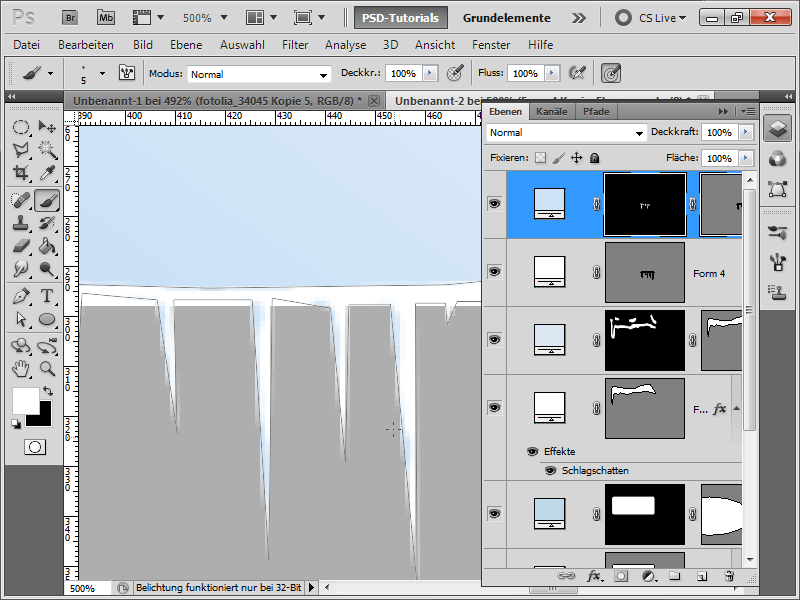Launch Adobe Bridge
This screenshot has height=600, width=800.
click(70, 18)
